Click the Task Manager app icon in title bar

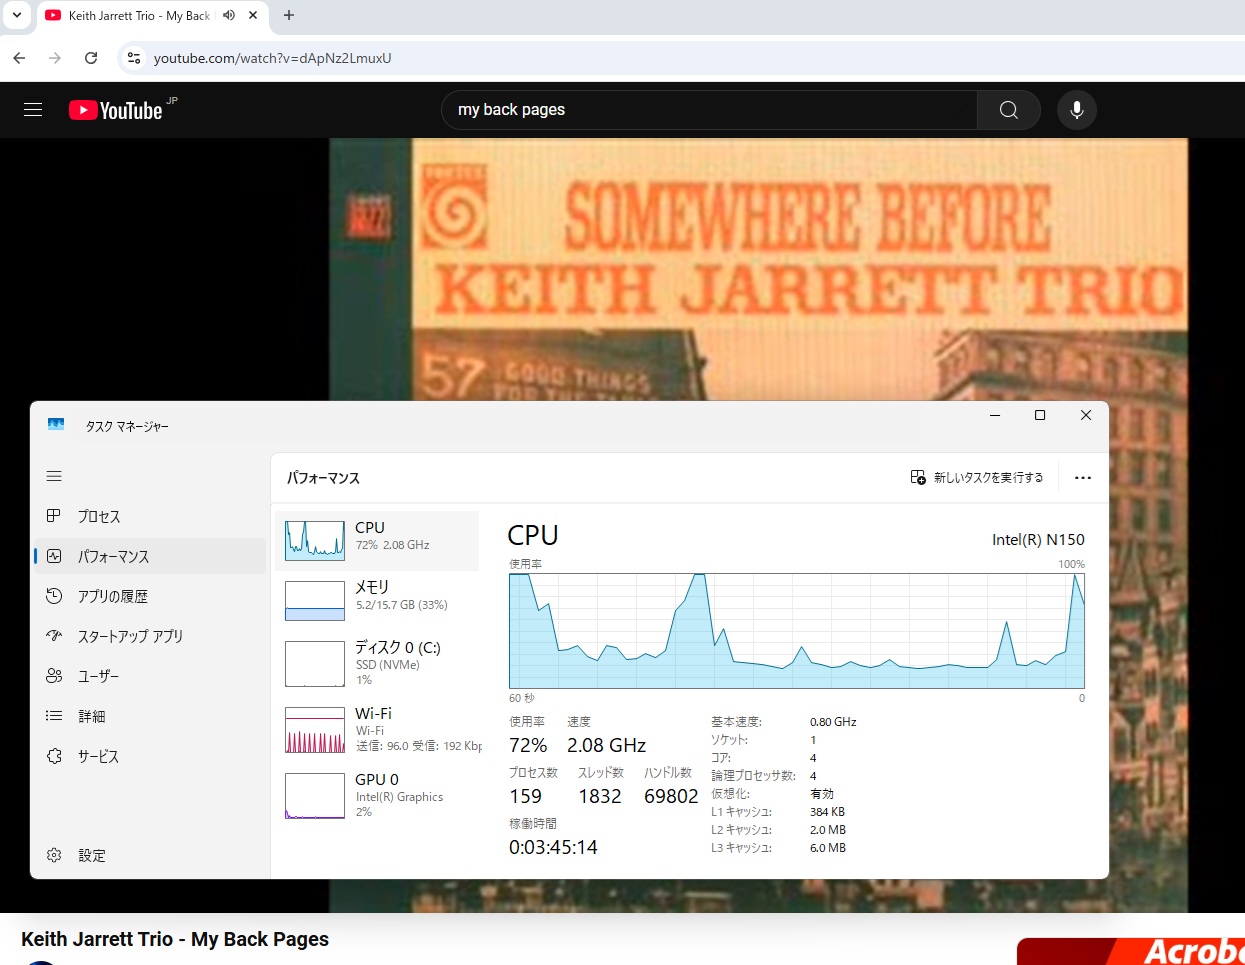[56, 425]
